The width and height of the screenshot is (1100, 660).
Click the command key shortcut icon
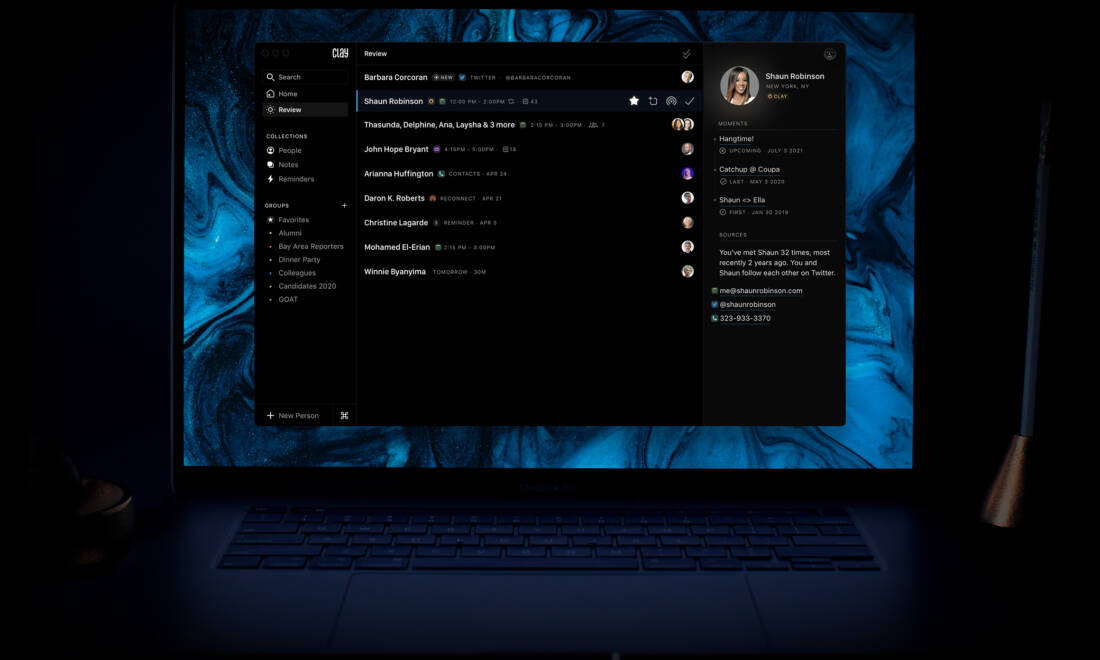[x=344, y=416]
